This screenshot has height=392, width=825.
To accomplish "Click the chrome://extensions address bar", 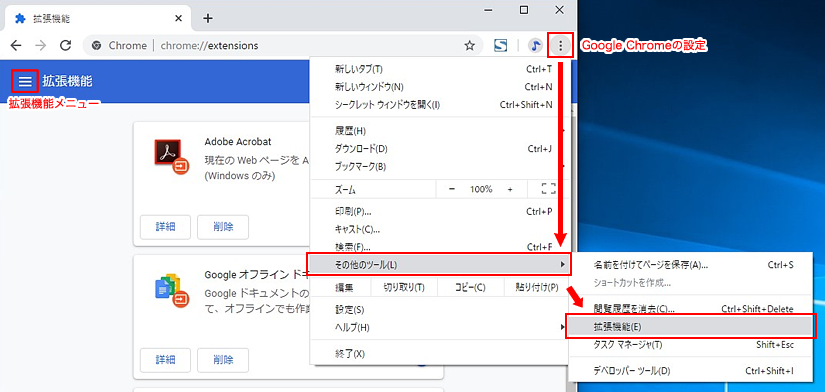I will click(x=284, y=46).
